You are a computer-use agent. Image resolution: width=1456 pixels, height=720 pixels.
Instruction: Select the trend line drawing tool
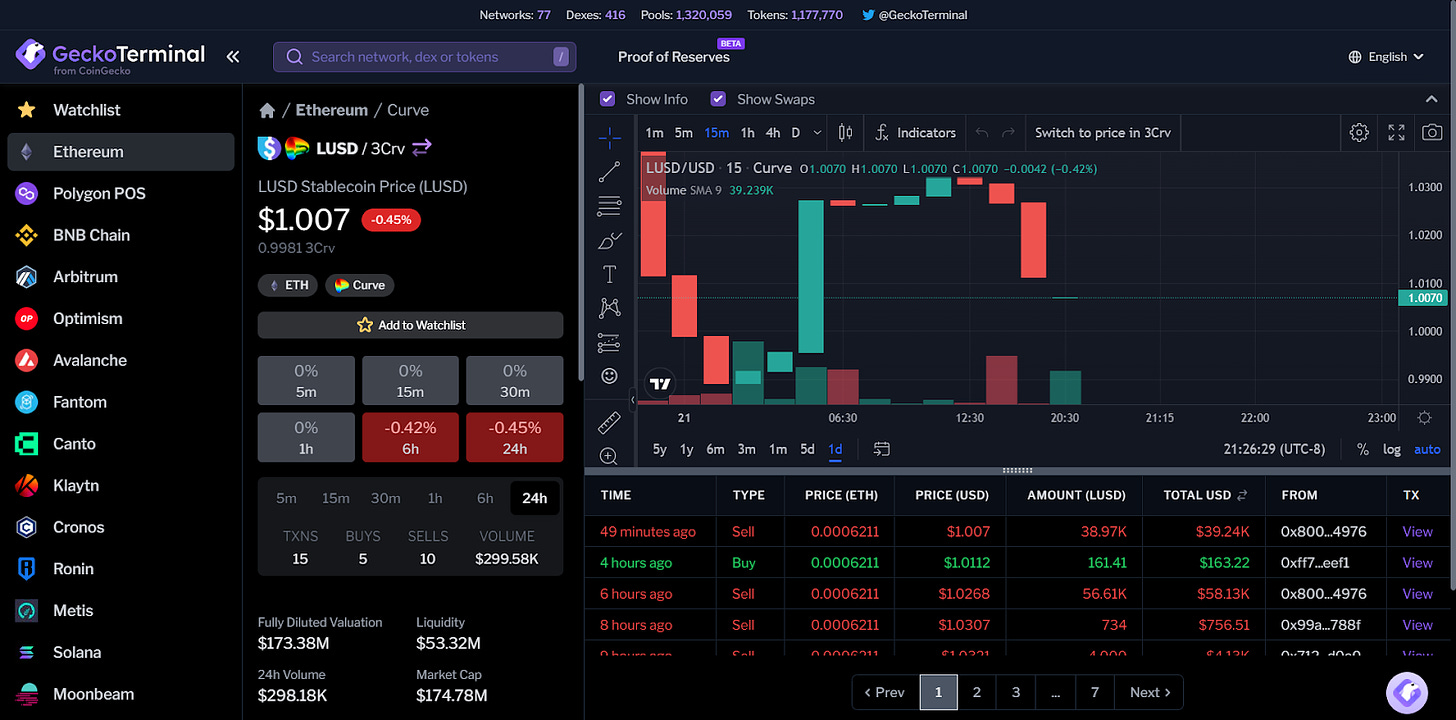[x=609, y=172]
